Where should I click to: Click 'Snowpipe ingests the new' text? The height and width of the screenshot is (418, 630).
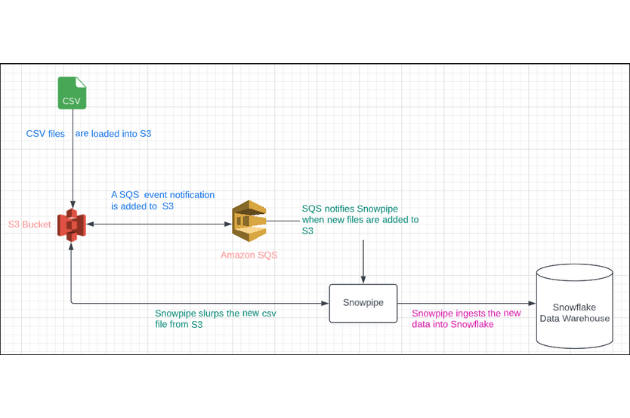pyautogui.click(x=466, y=313)
